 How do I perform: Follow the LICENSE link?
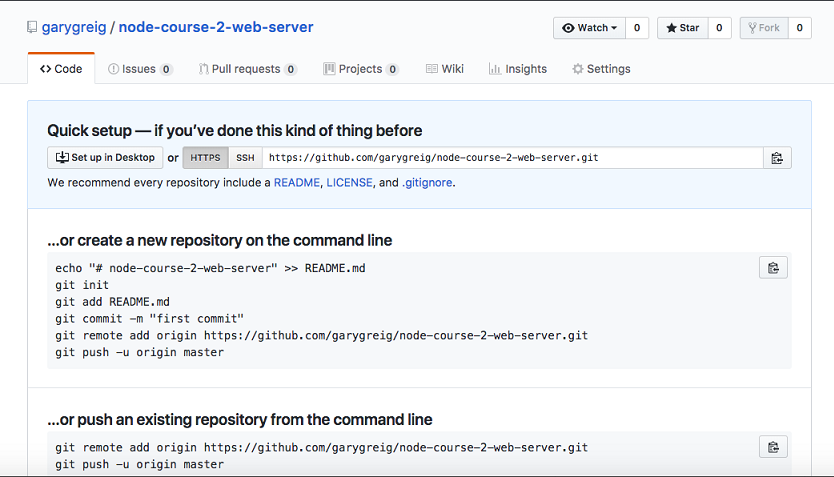(x=349, y=183)
